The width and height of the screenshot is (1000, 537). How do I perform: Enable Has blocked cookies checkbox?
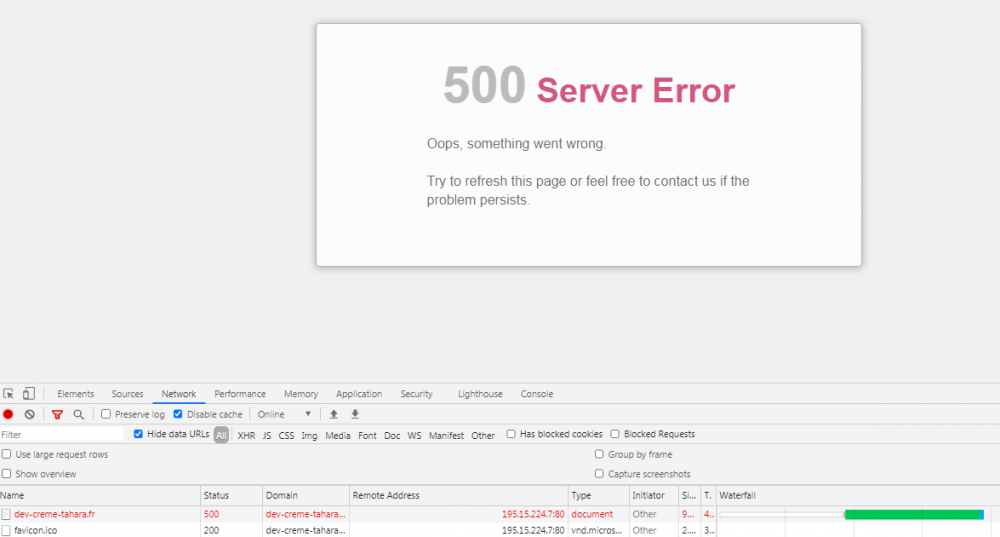[511, 434]
